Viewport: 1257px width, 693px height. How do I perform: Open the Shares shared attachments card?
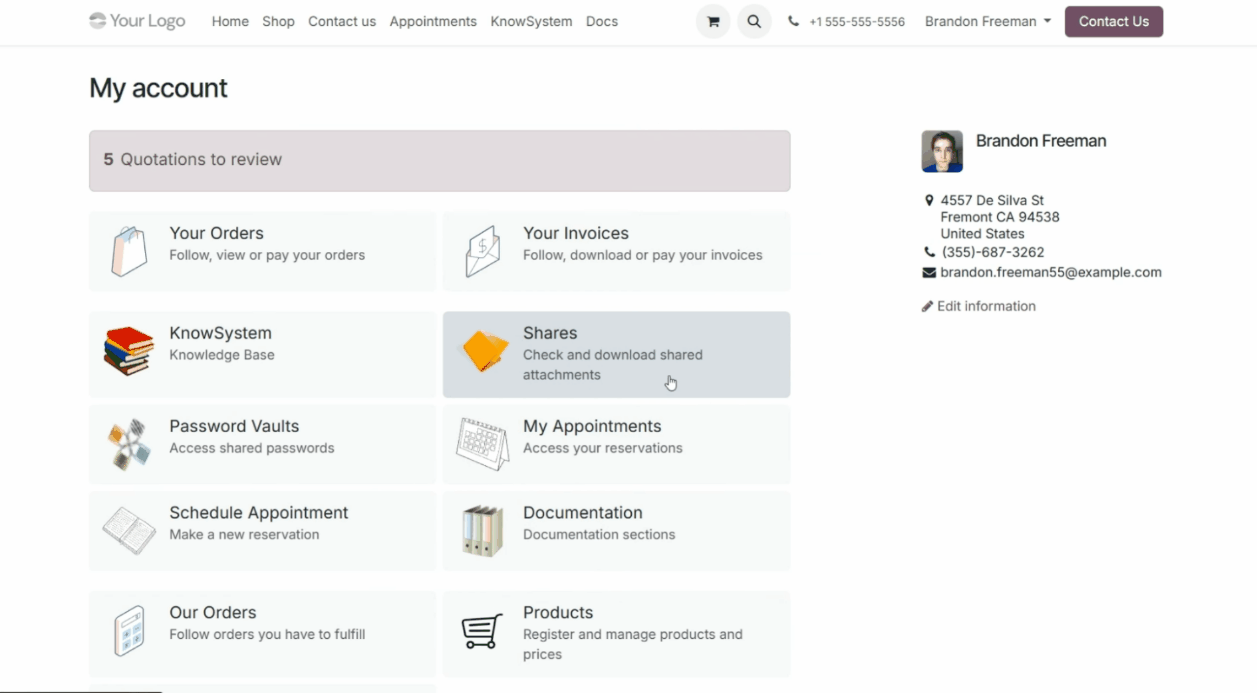[616, 354]
